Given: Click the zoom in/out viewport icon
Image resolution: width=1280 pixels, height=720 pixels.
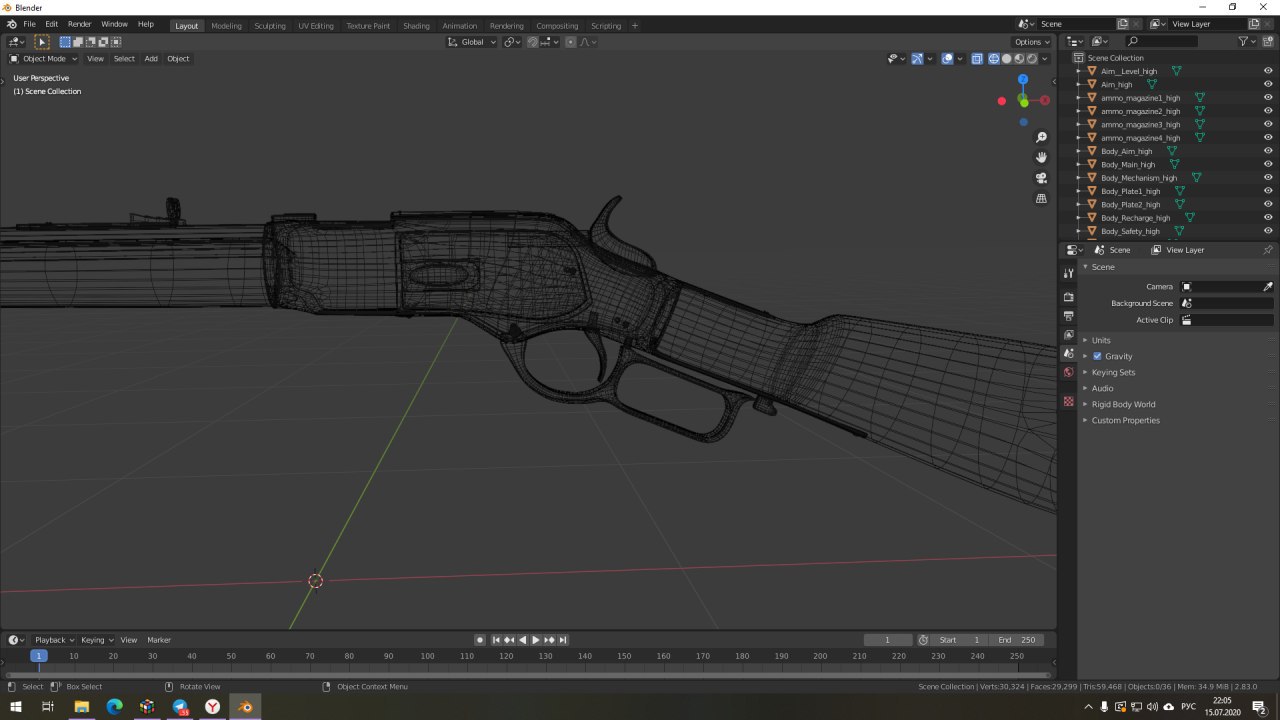Looking at the screenshot, I should pos(1041,137).
